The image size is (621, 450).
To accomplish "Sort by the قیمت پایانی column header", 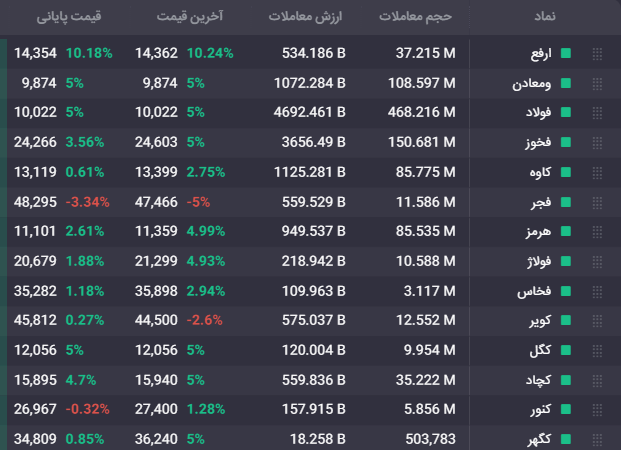I will (69, 16).
